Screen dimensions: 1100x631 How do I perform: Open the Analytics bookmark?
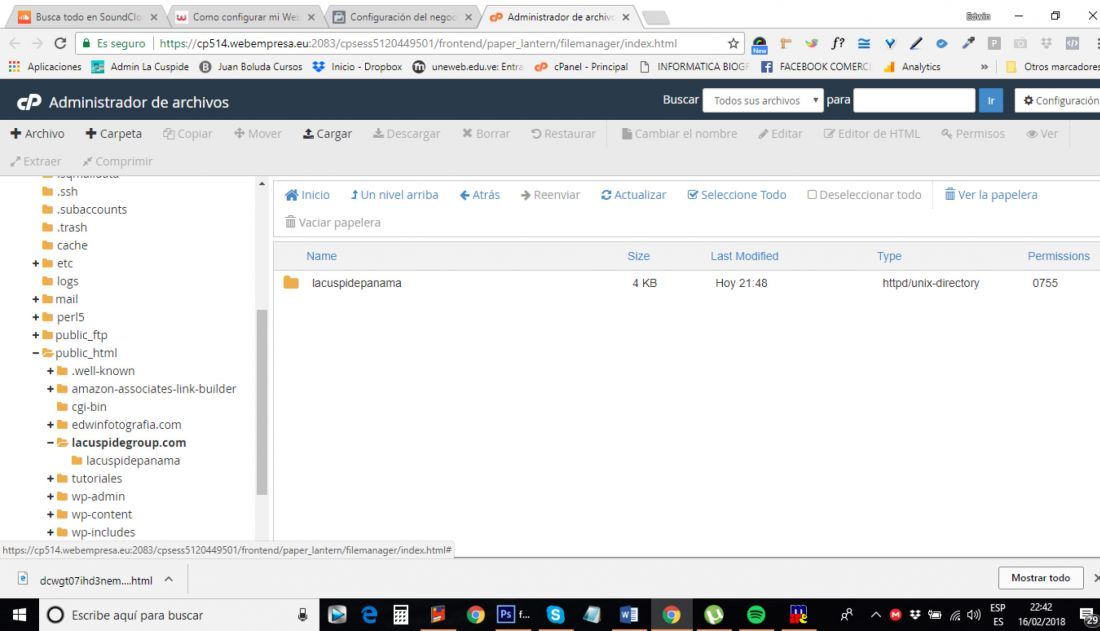pos(912,67)
